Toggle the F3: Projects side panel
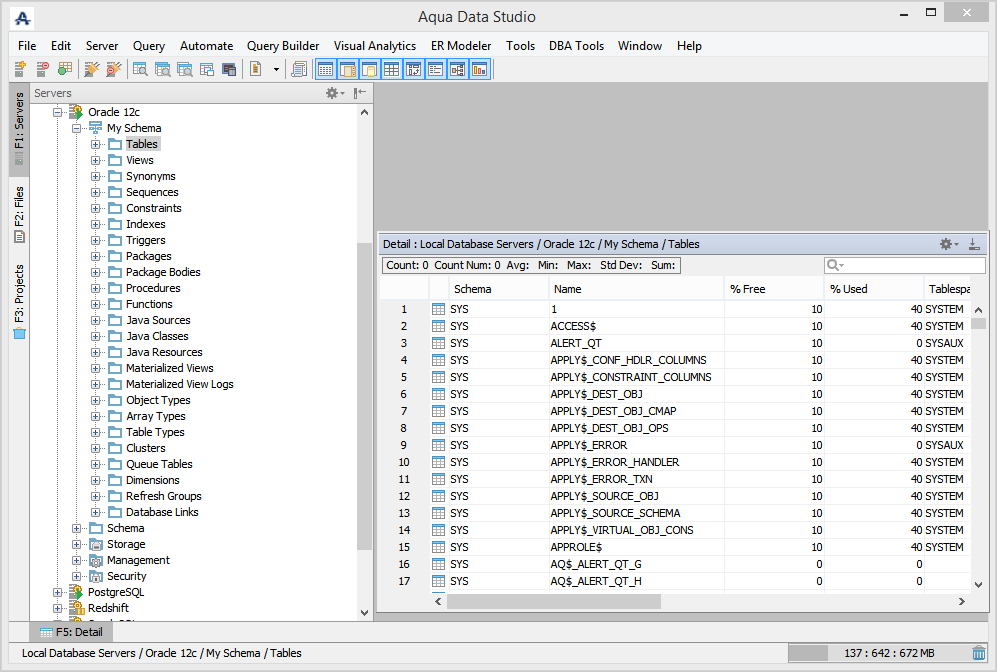 (19, 301)
